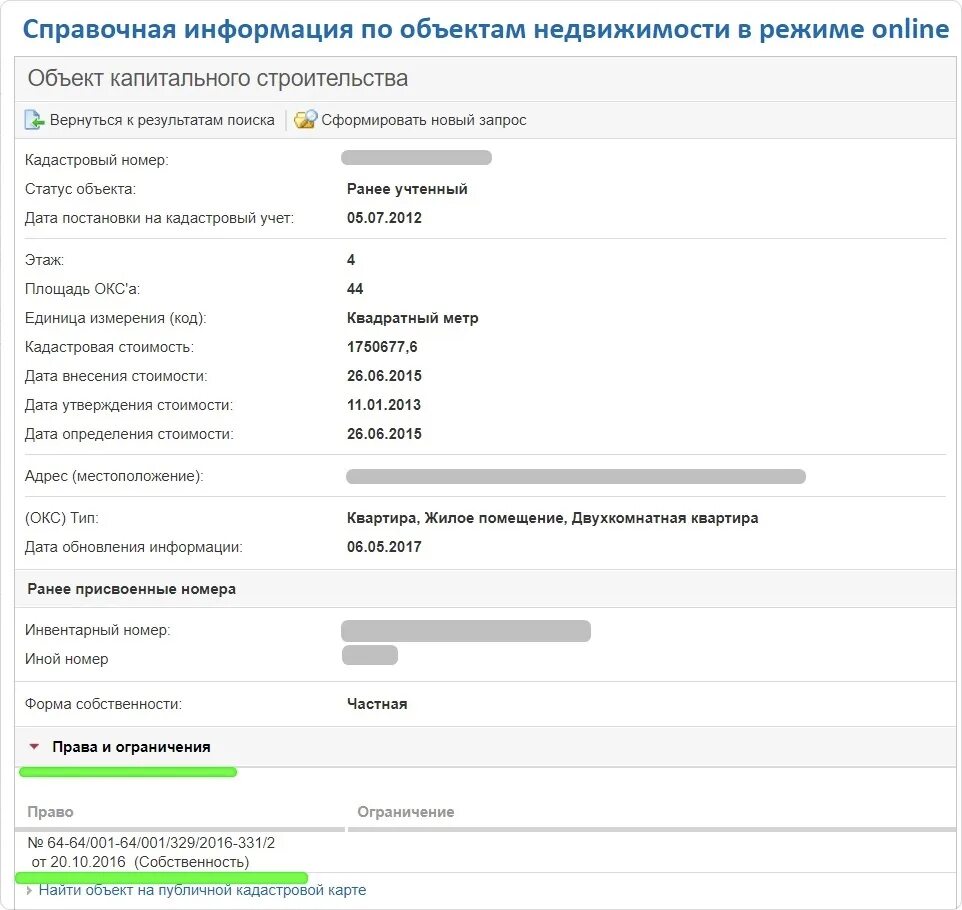Open 'Найти объект на публичной кадастровой карте'
This screenshot has height=910, width=962.
tap(202, 890)
